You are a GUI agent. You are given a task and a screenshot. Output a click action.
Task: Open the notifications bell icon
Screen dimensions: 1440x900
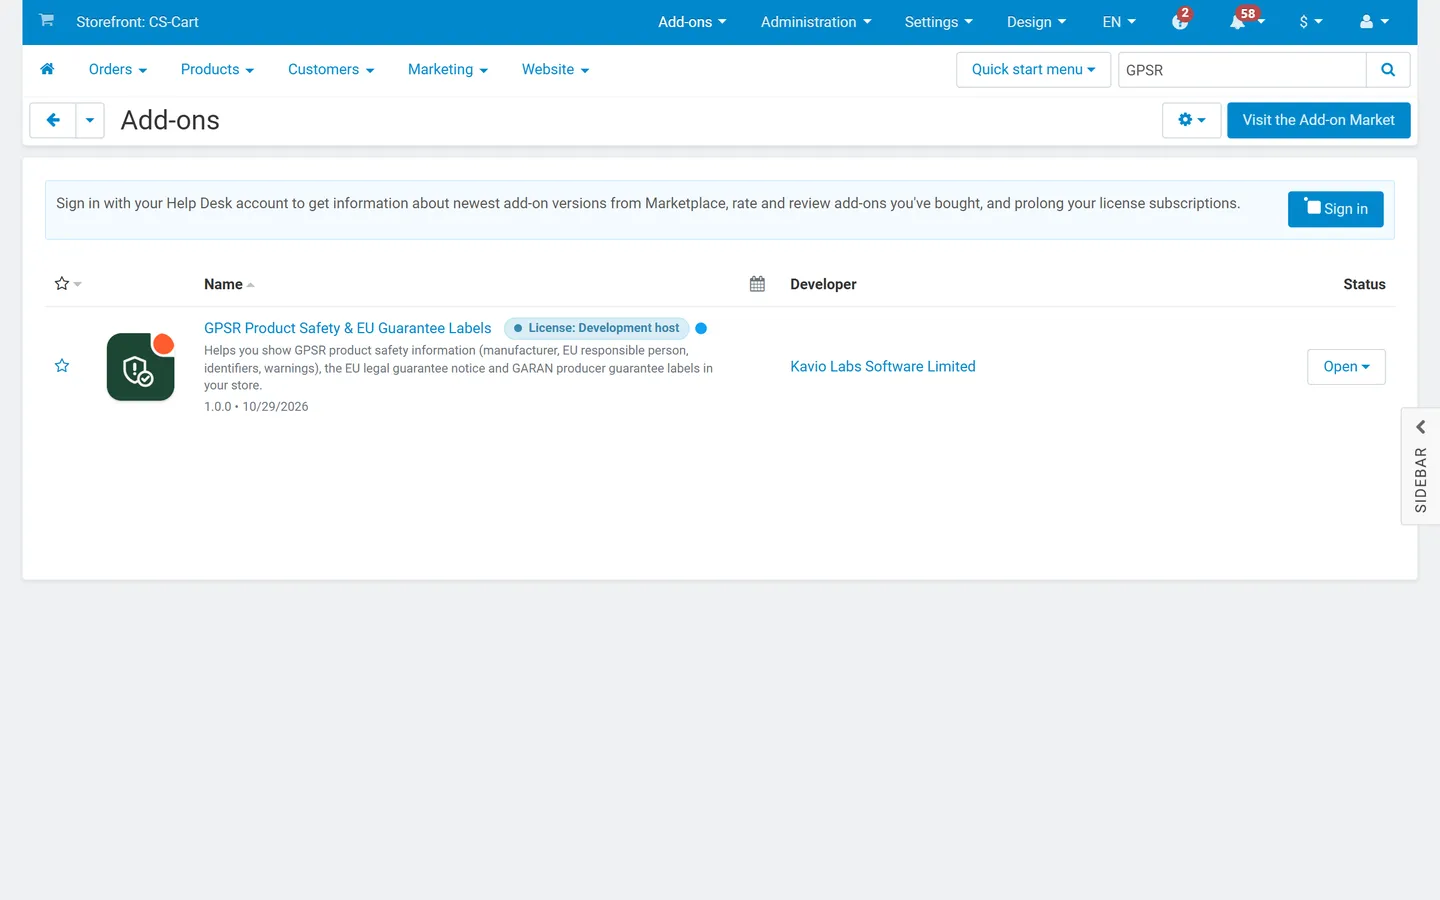pos(1238,21)
